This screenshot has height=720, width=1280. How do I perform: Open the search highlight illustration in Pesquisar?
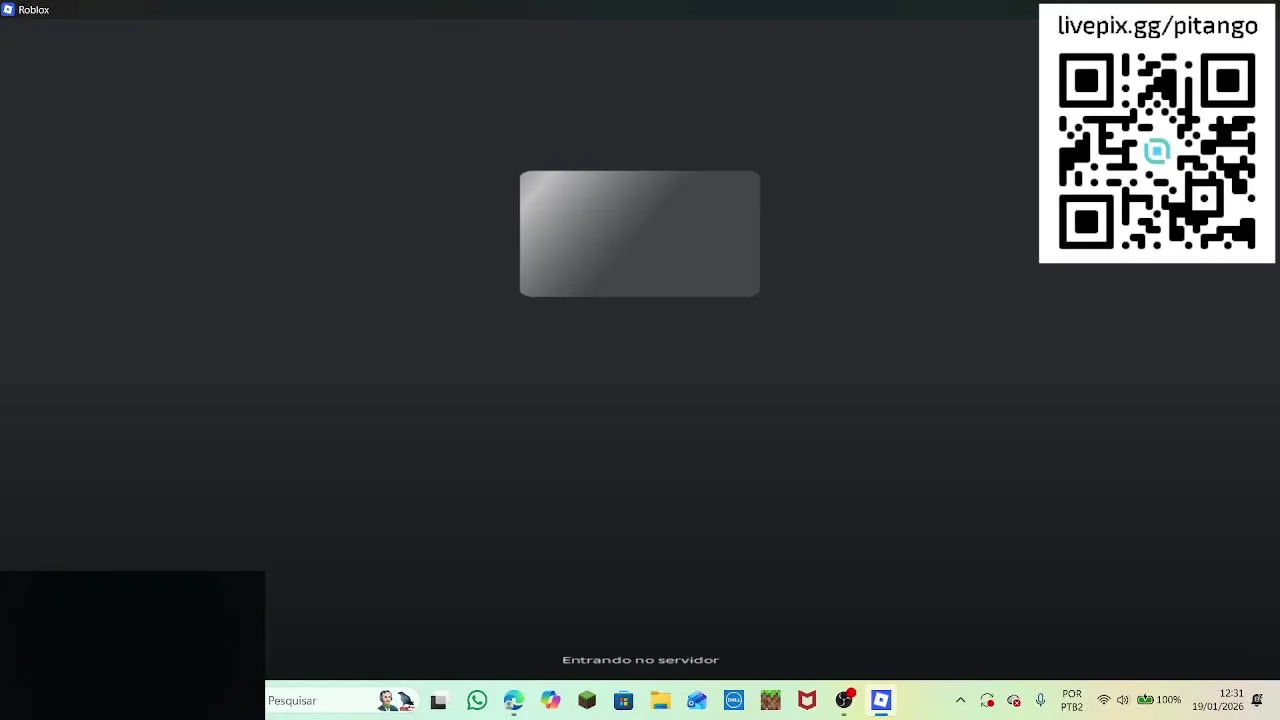click(x=396, y=701)
